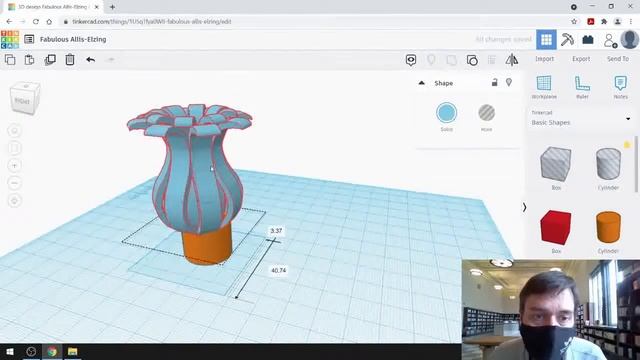The width and height of the screenshot is (640, 360).
Task: Click the design name Fabulous Allis-Elzing
Action: 73,39
